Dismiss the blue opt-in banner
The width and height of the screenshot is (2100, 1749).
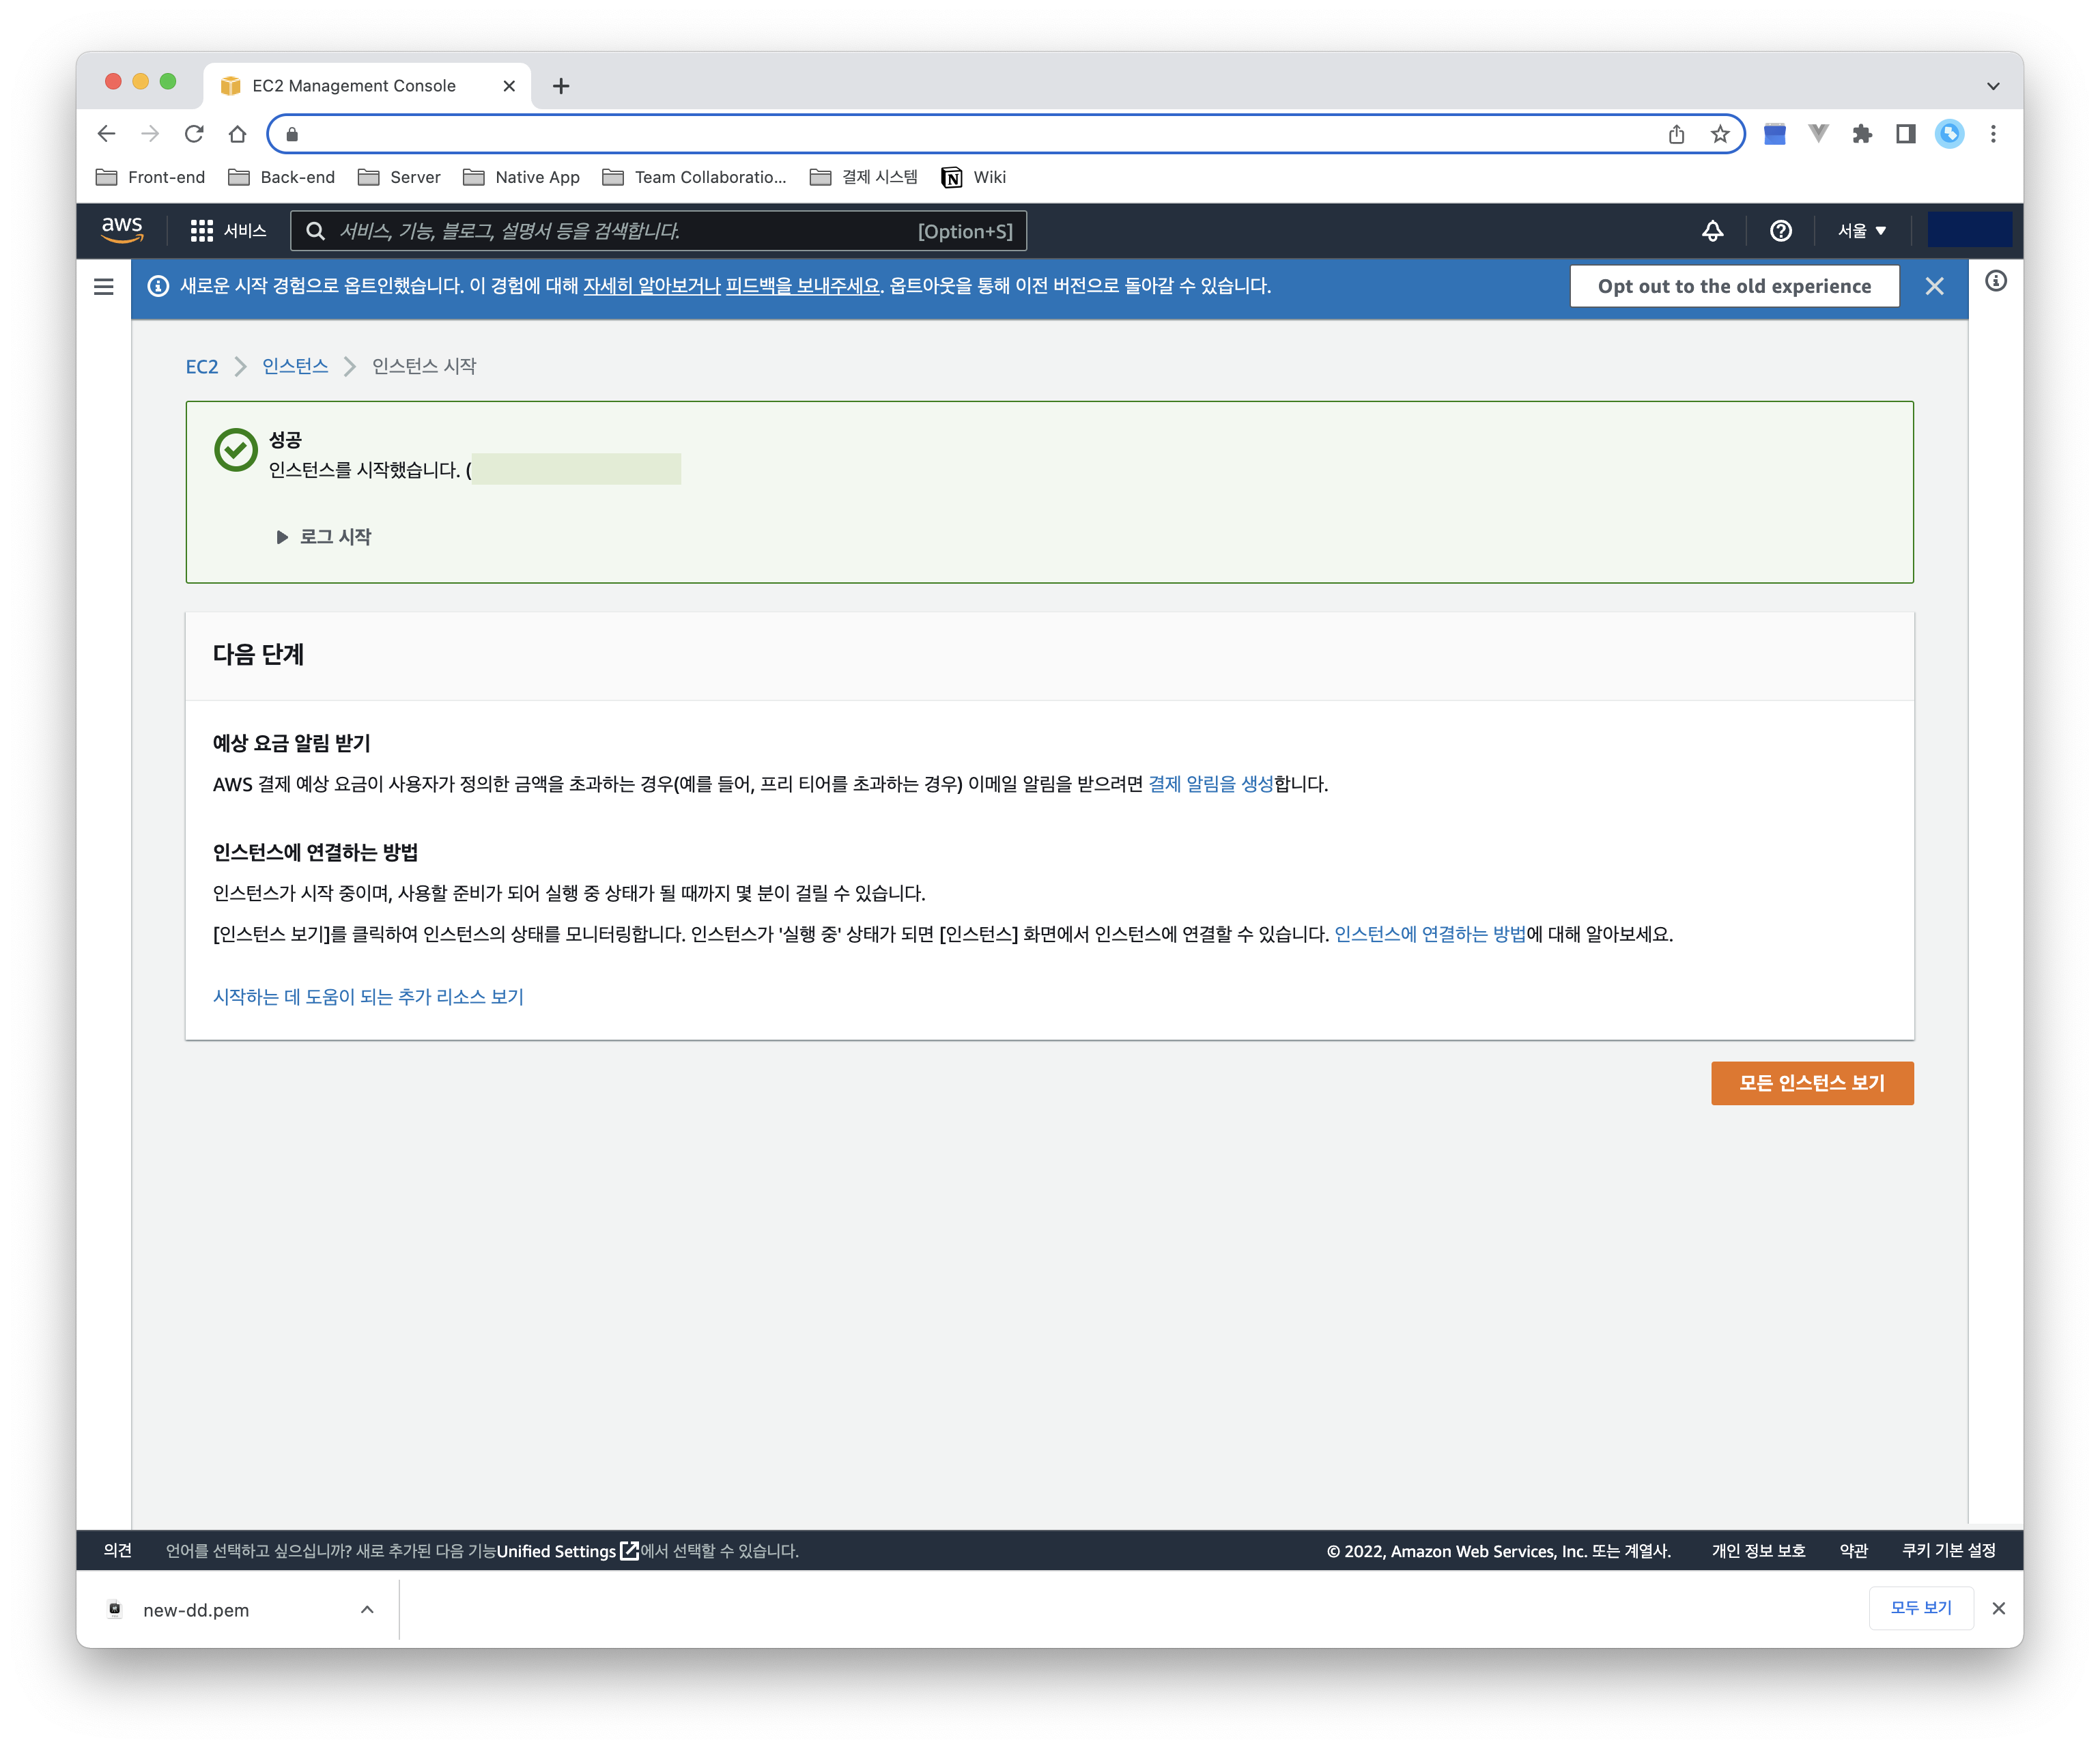pos(1934,287)
